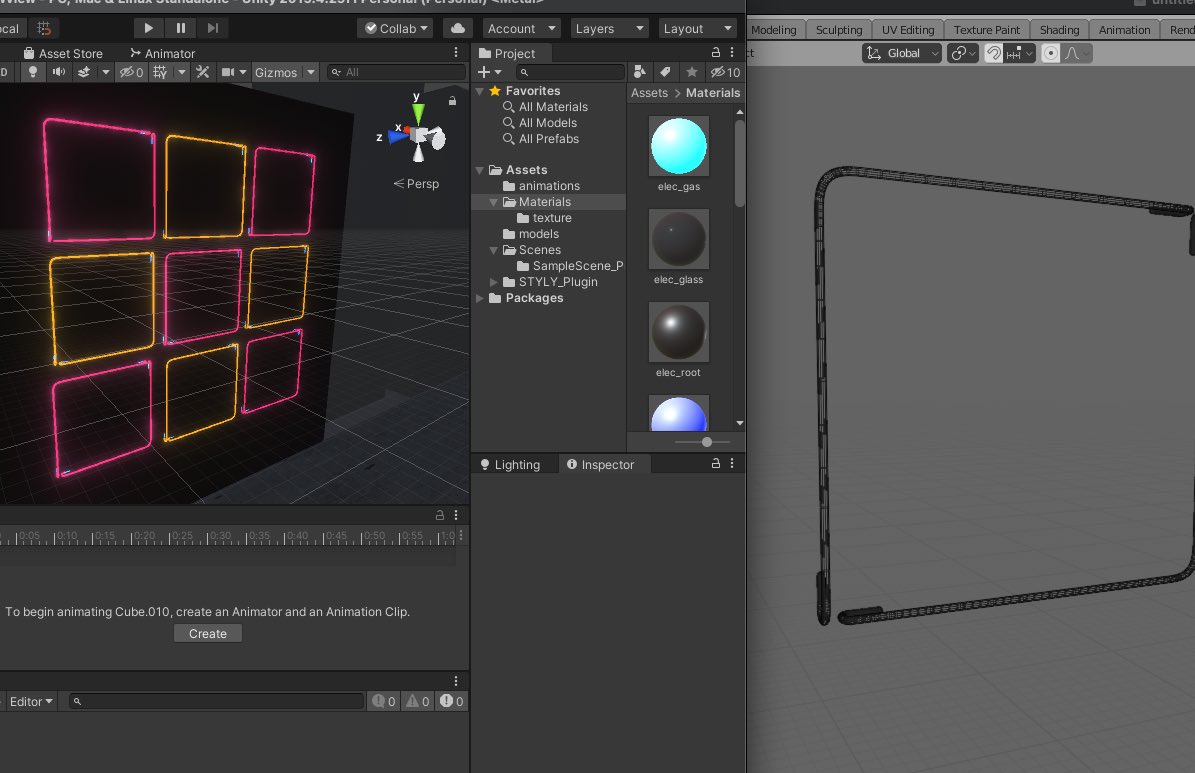Click the Create animation button
Screen dimensions: 1195x773
tap(207, 633)
